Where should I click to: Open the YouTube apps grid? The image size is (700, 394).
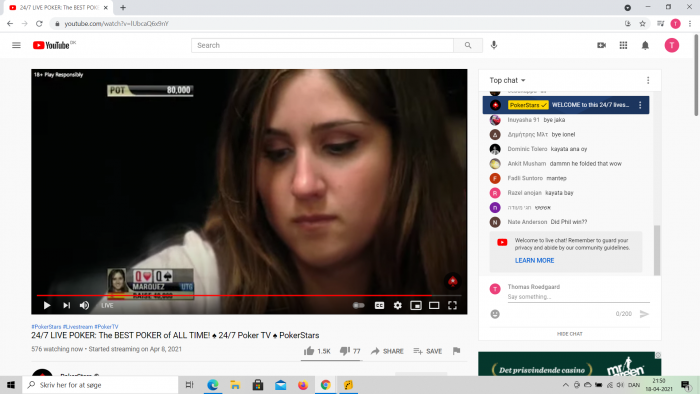(x=623, y=45)
